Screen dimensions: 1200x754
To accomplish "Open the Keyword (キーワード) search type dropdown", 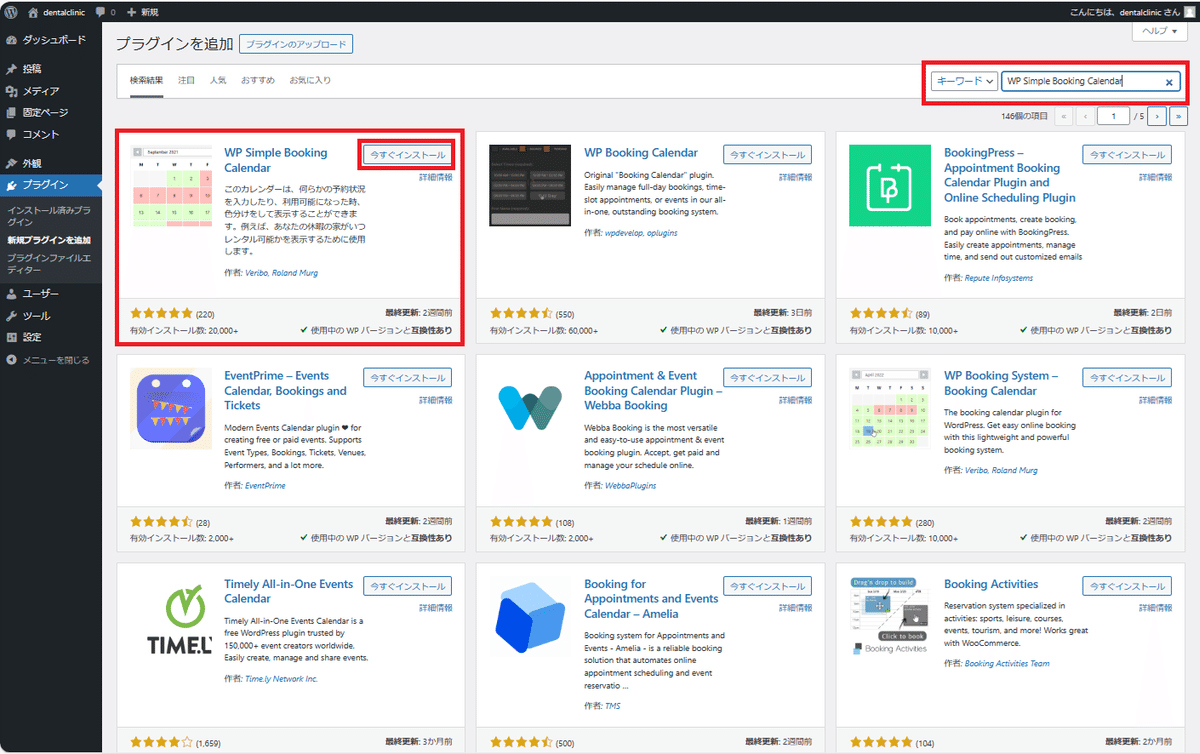I will click(x=964, y=82).
